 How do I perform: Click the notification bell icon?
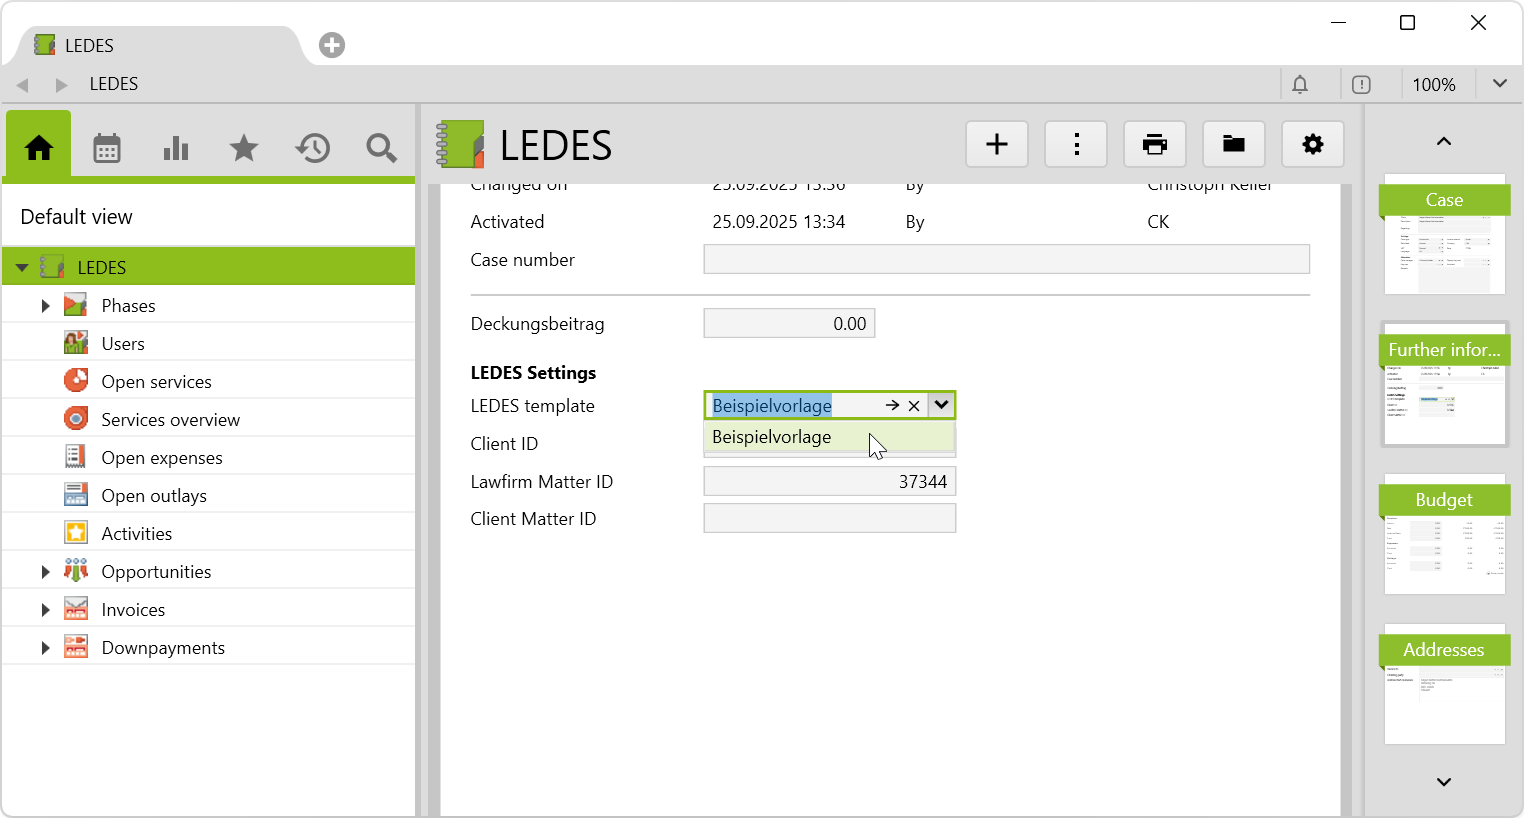(x=1300, y=85)
